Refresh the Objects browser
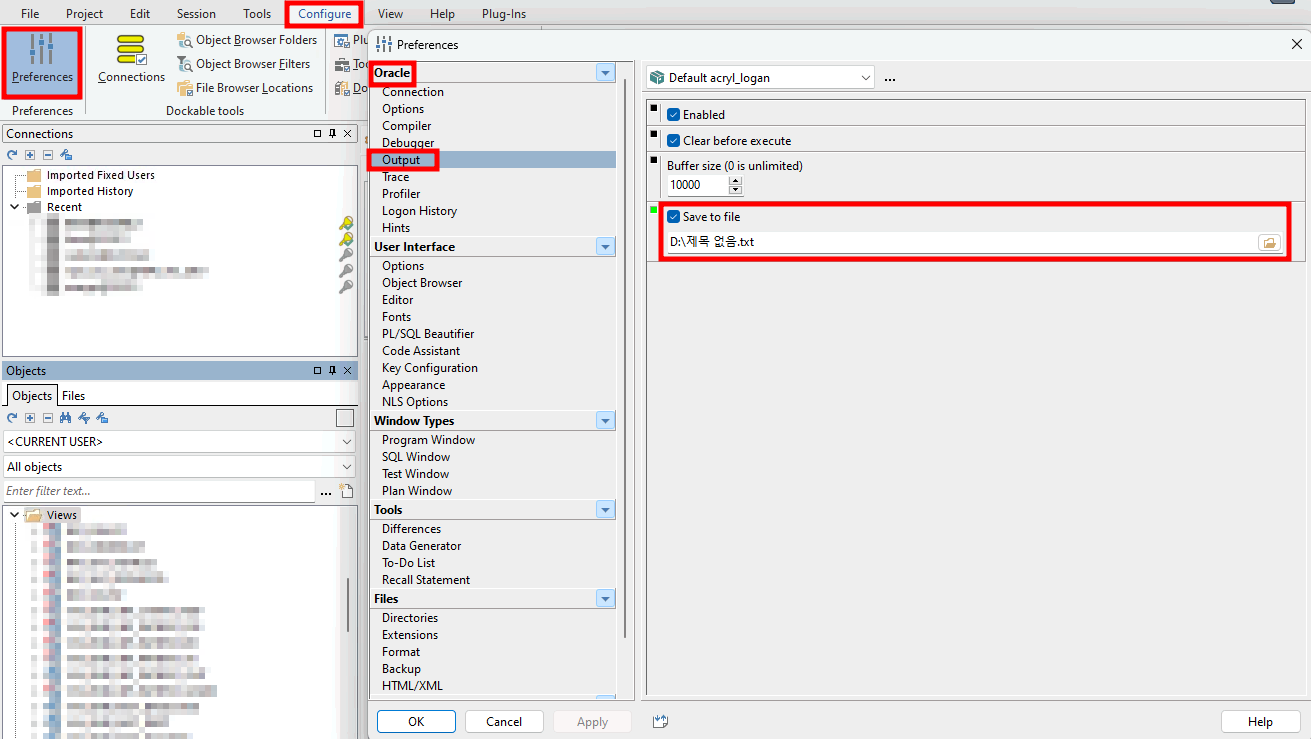The height and width of the screenshot is (739, 1311). (12, 418)
